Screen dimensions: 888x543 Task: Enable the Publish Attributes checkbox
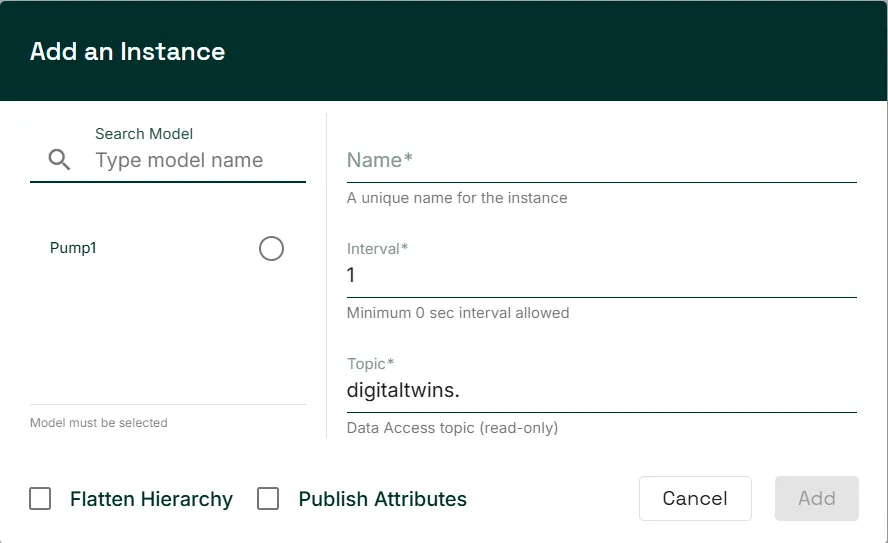click(268, 499)
